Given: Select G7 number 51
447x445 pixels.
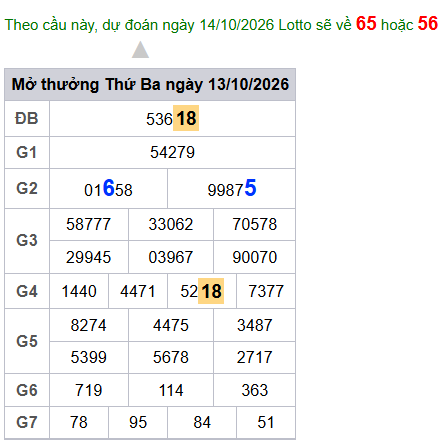Looking at the screenshot, I should point(266,422).
